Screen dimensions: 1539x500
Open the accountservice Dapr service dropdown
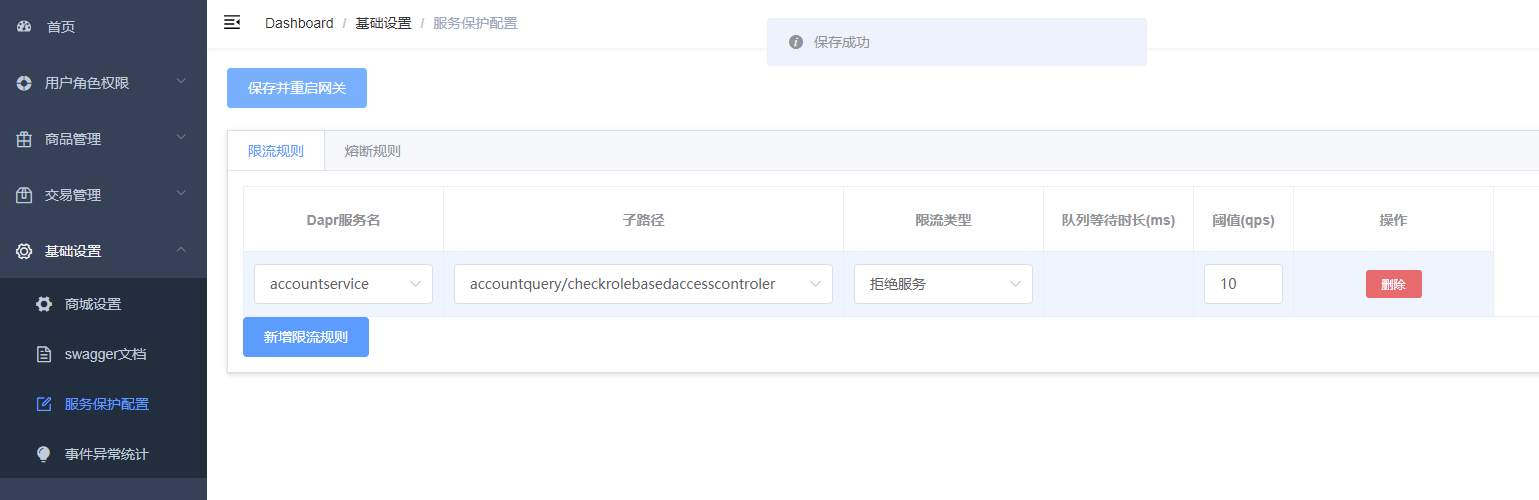[x=343, y=284]
